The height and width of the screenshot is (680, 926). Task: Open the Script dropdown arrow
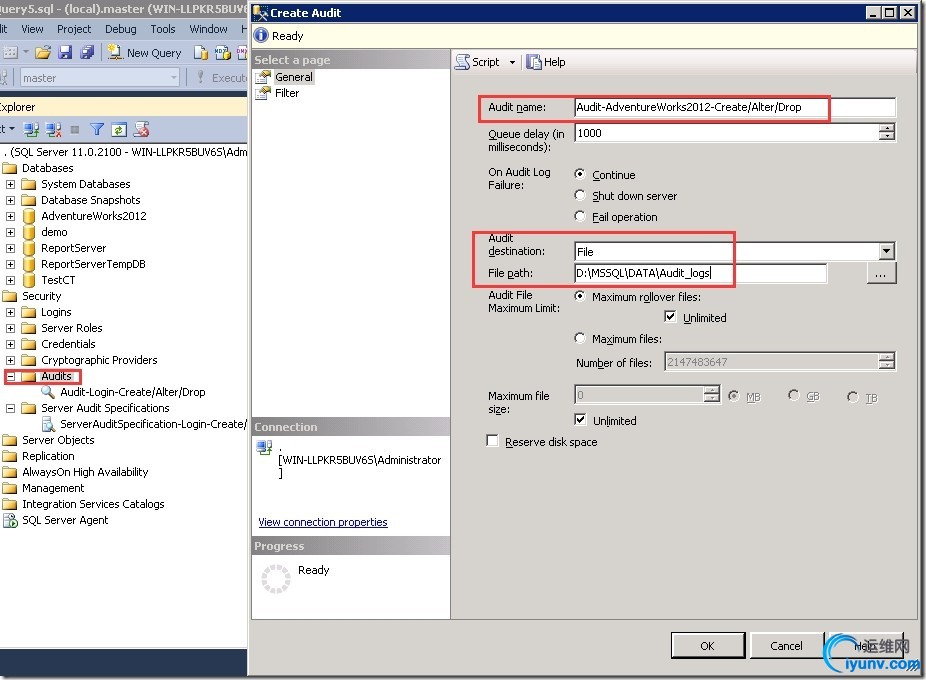(512, 62)
